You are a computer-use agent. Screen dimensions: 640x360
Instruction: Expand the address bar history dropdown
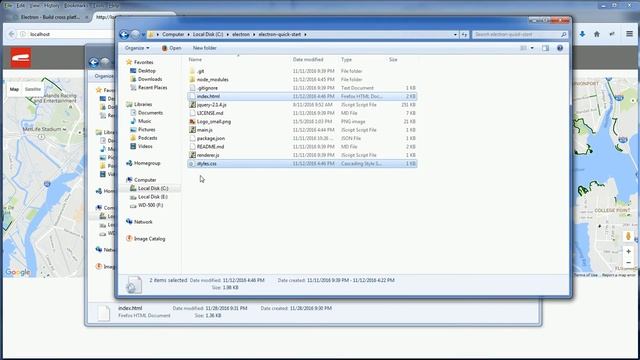pos(455,35)
